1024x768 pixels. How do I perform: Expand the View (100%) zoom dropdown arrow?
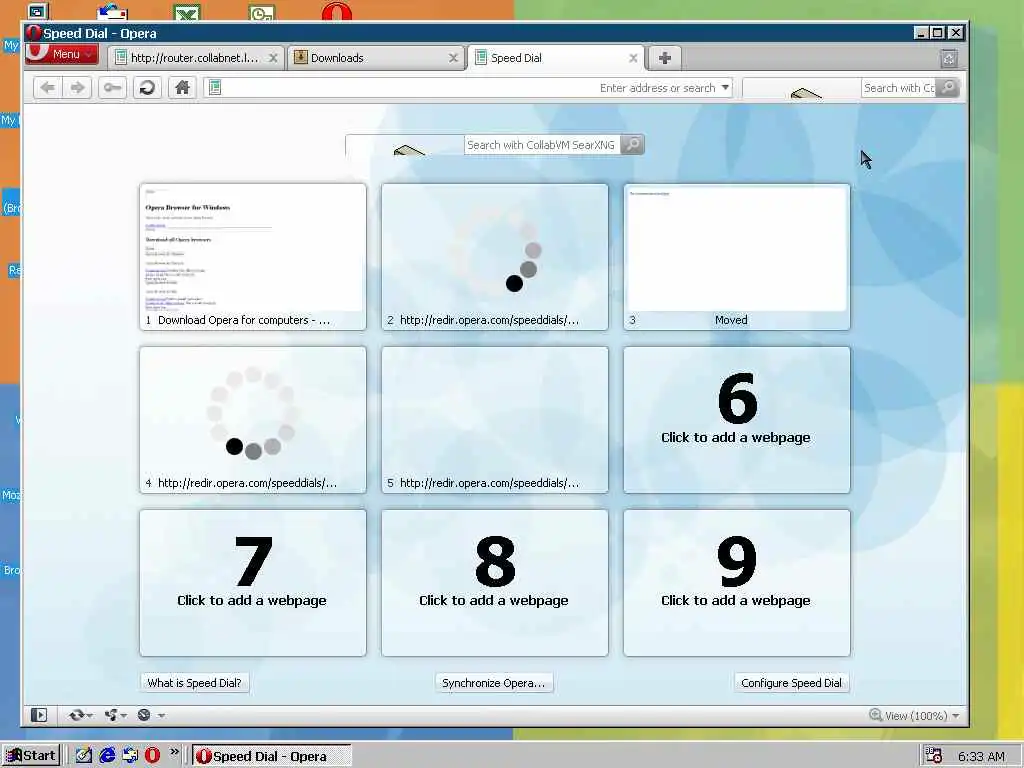955,716
